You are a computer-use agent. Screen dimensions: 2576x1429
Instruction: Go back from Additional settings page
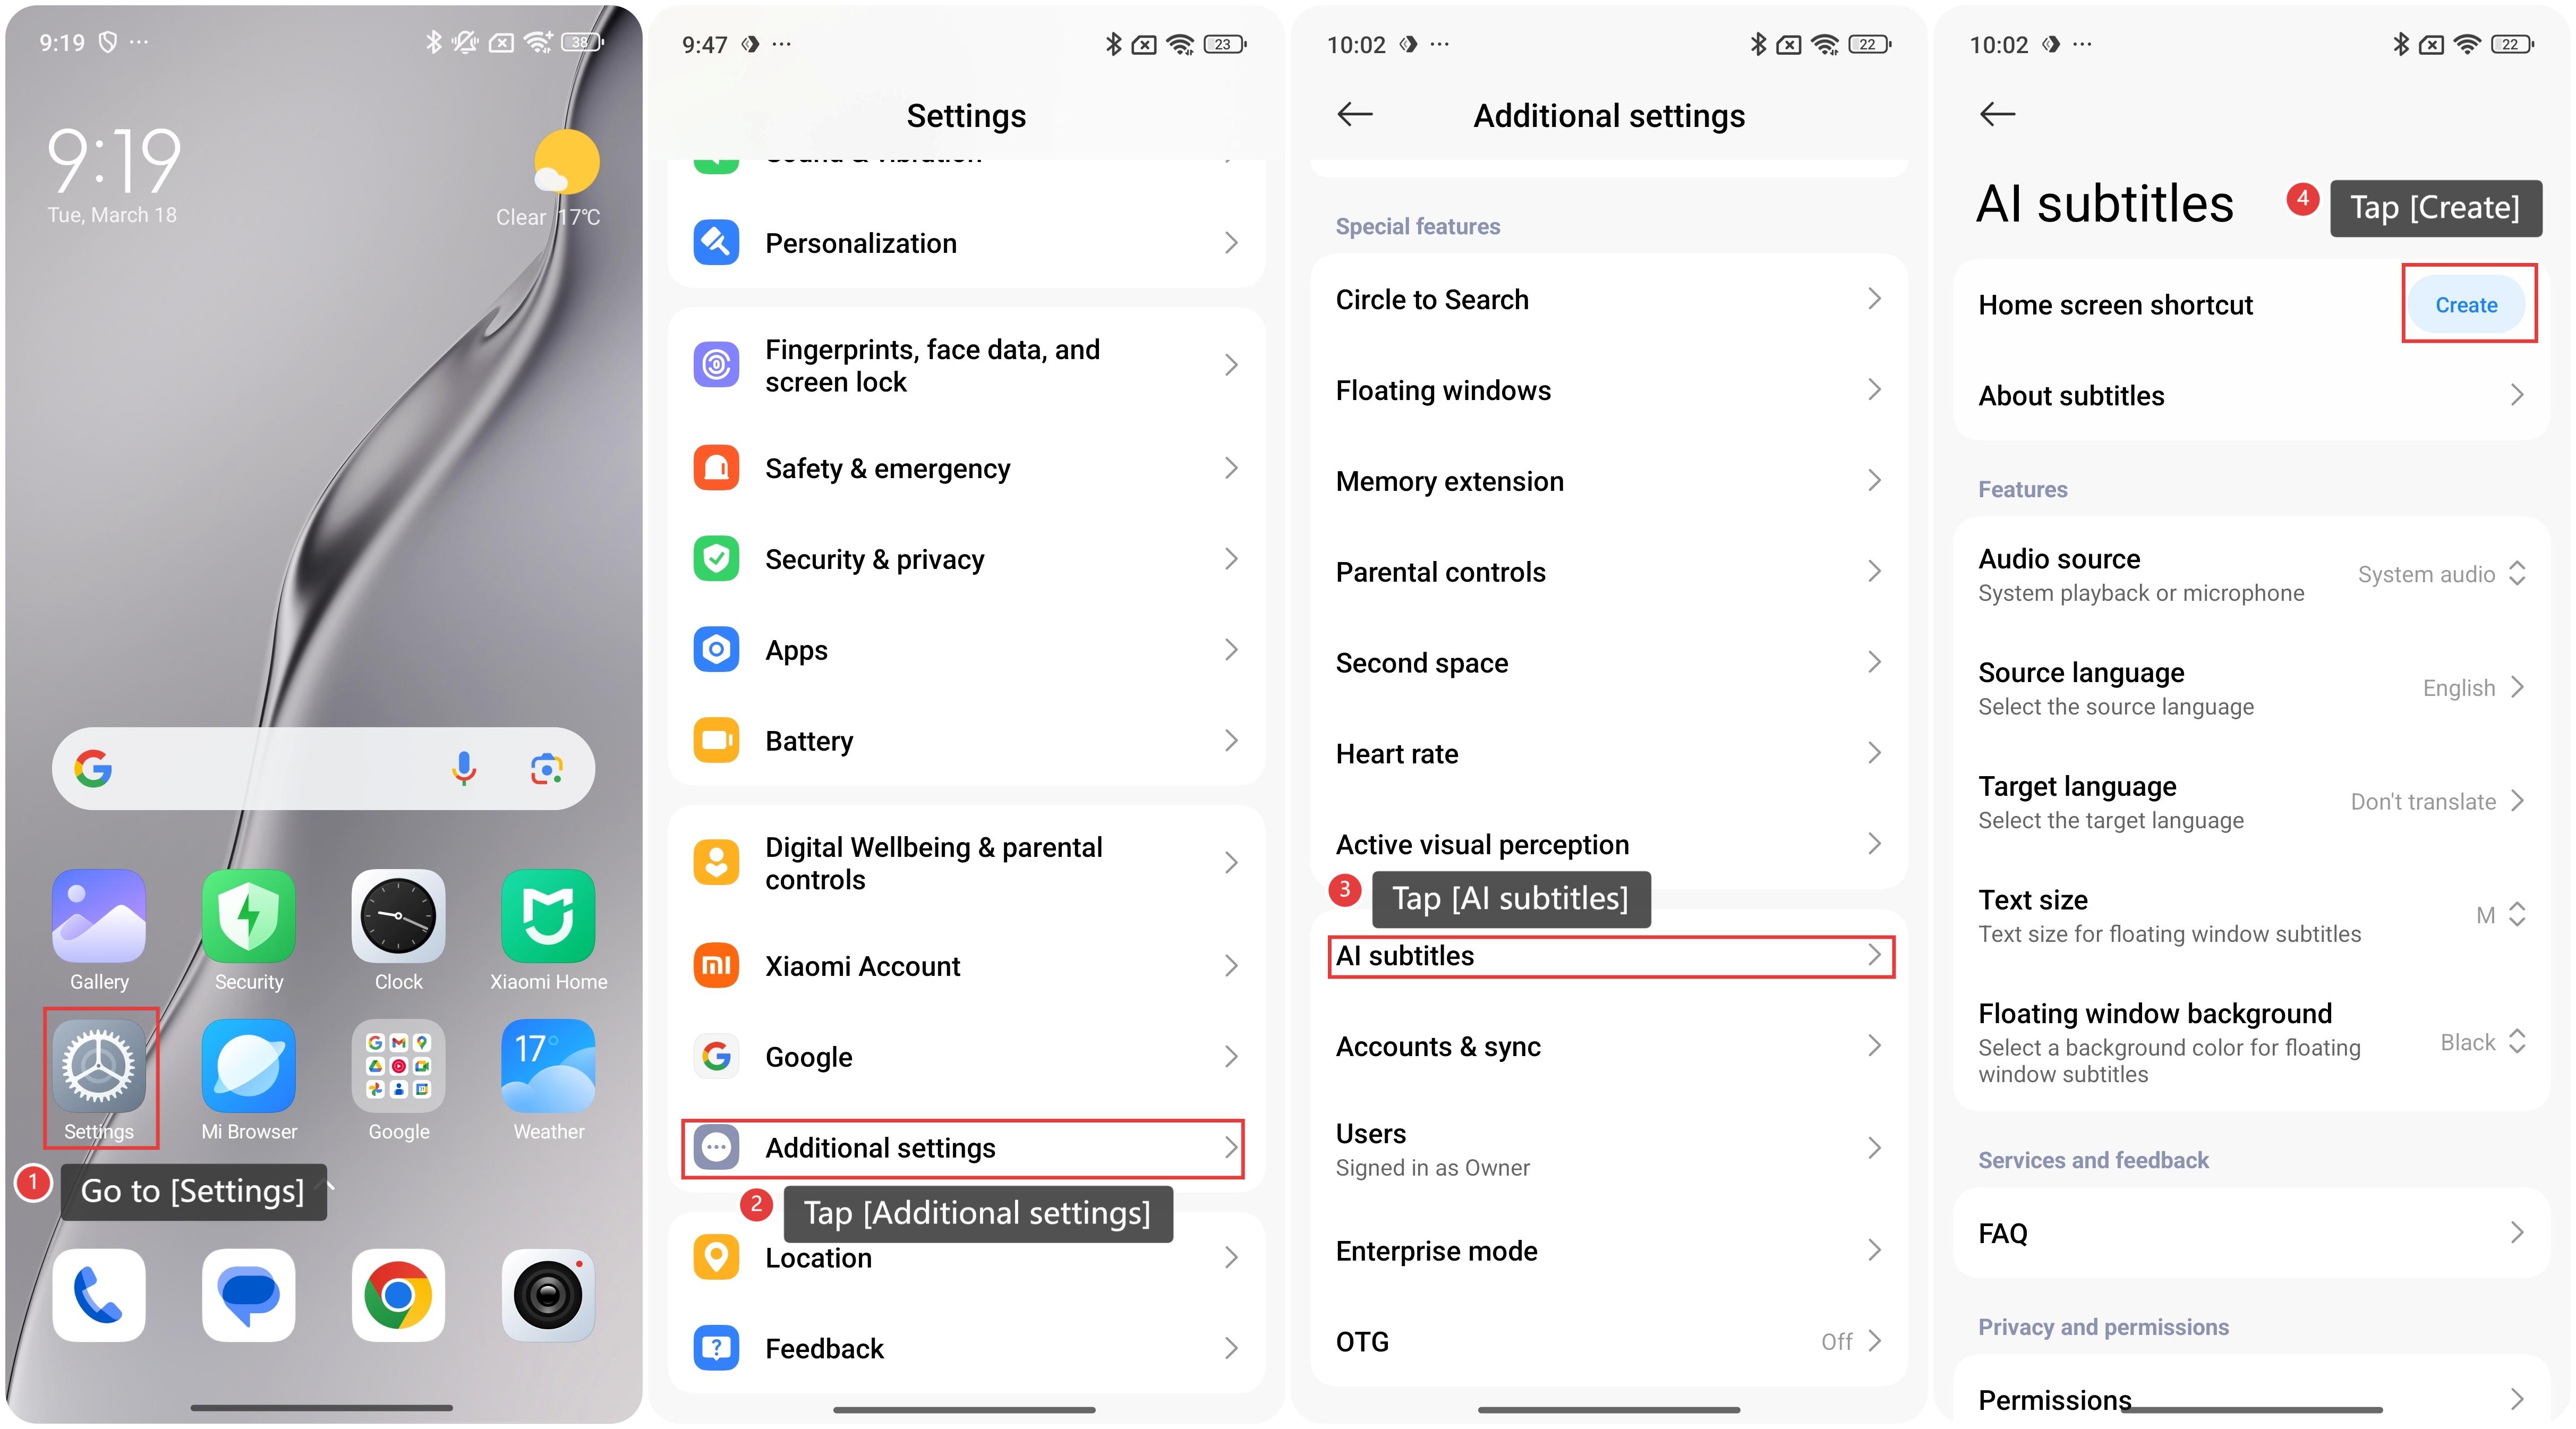[x=1355, y=115]
